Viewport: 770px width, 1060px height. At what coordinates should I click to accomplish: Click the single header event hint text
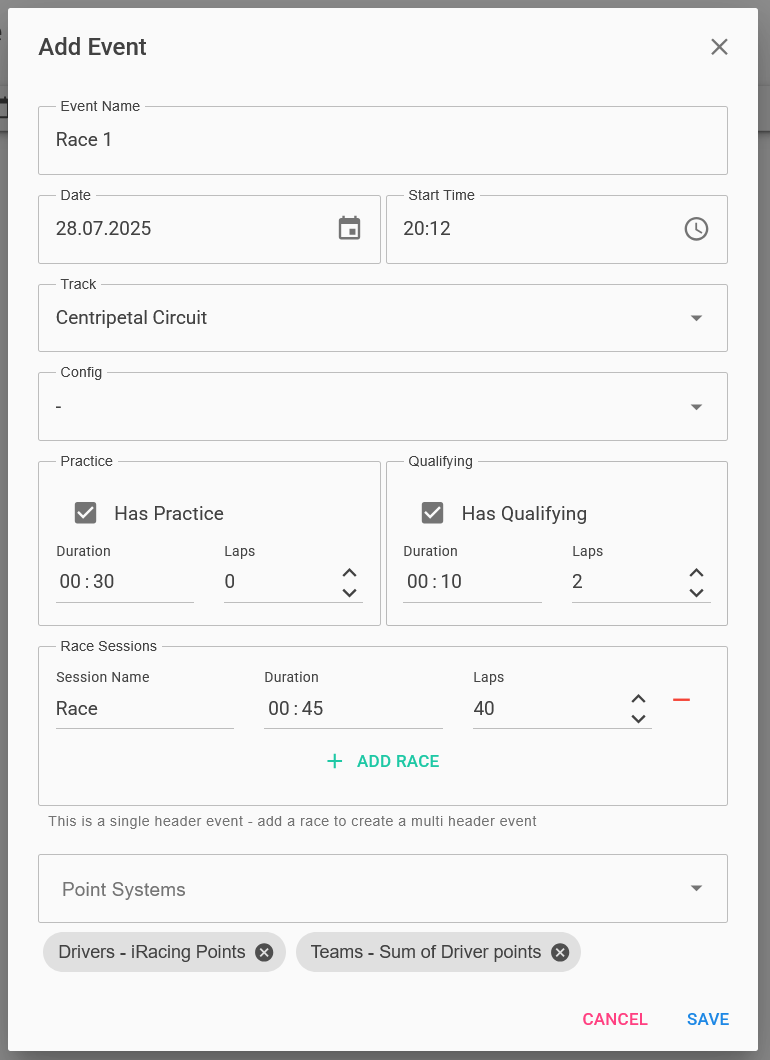tap(292, 821)
